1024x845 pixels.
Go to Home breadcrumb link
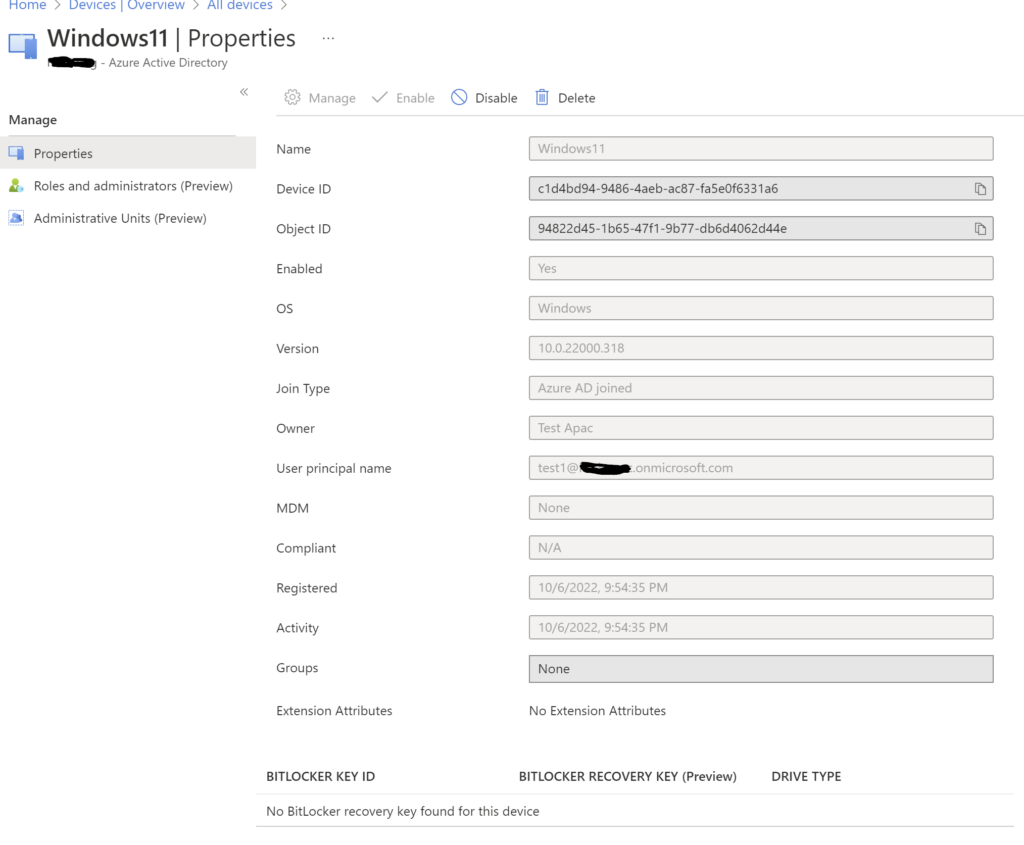[27, 6]
